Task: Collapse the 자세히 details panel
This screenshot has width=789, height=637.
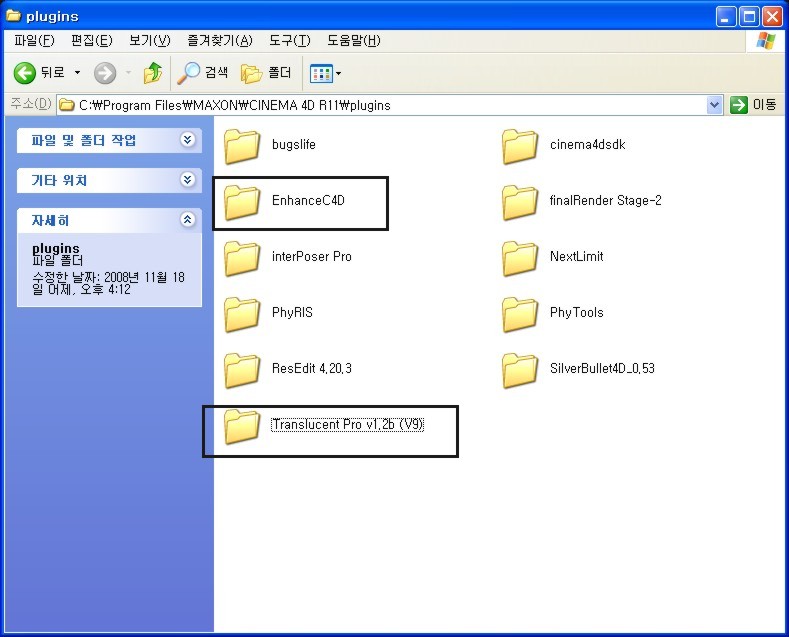Action: (x=187, y=219)
